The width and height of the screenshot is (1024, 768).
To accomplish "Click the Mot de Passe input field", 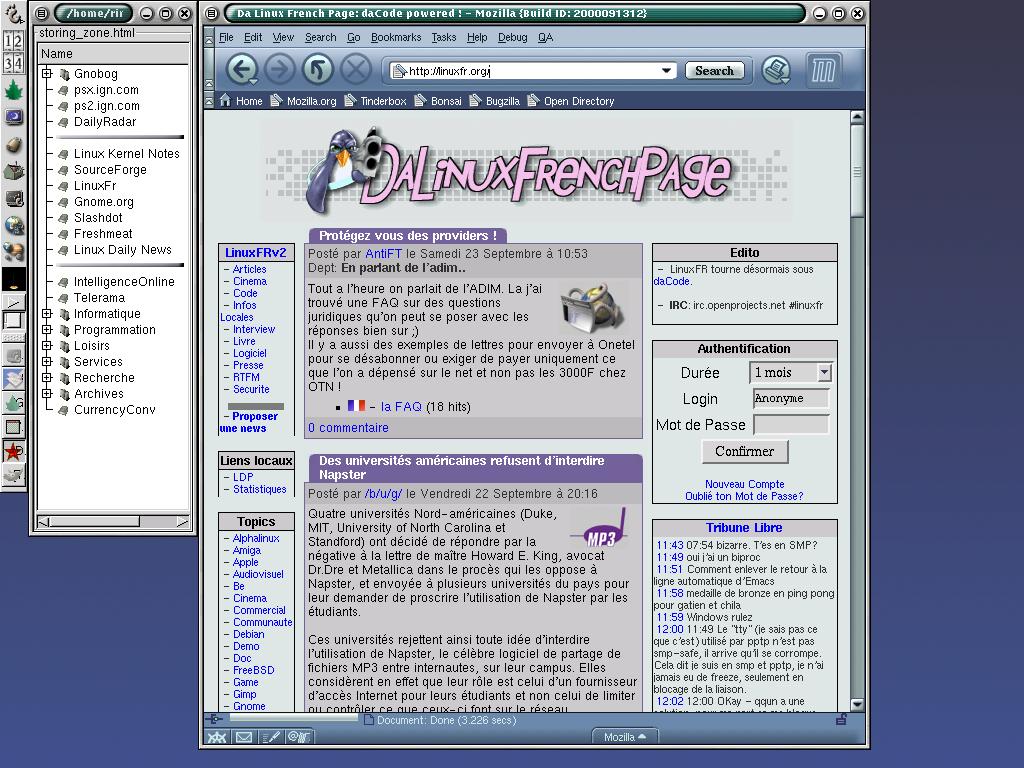I will pyautogui.click(x=791, y=425).
